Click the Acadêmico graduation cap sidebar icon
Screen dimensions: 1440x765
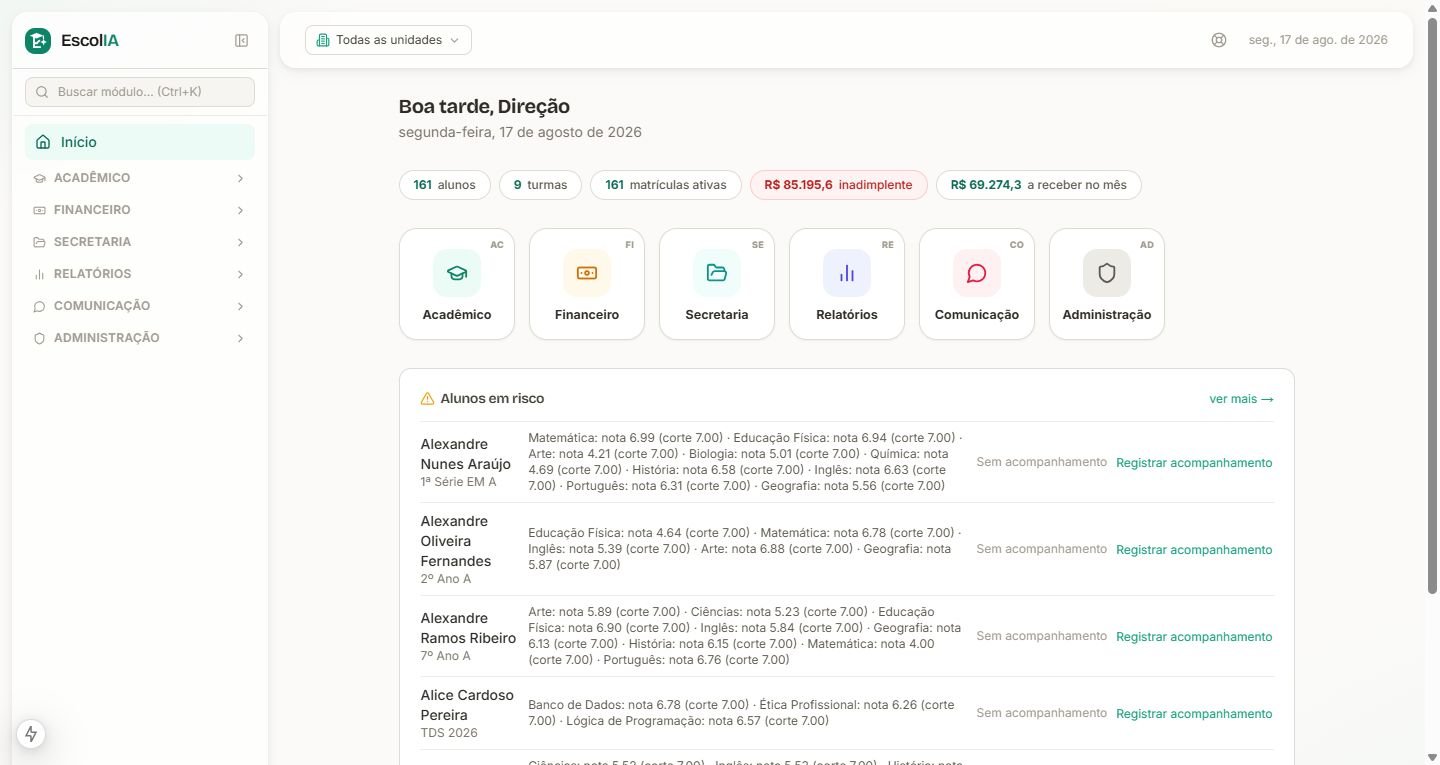40,178
